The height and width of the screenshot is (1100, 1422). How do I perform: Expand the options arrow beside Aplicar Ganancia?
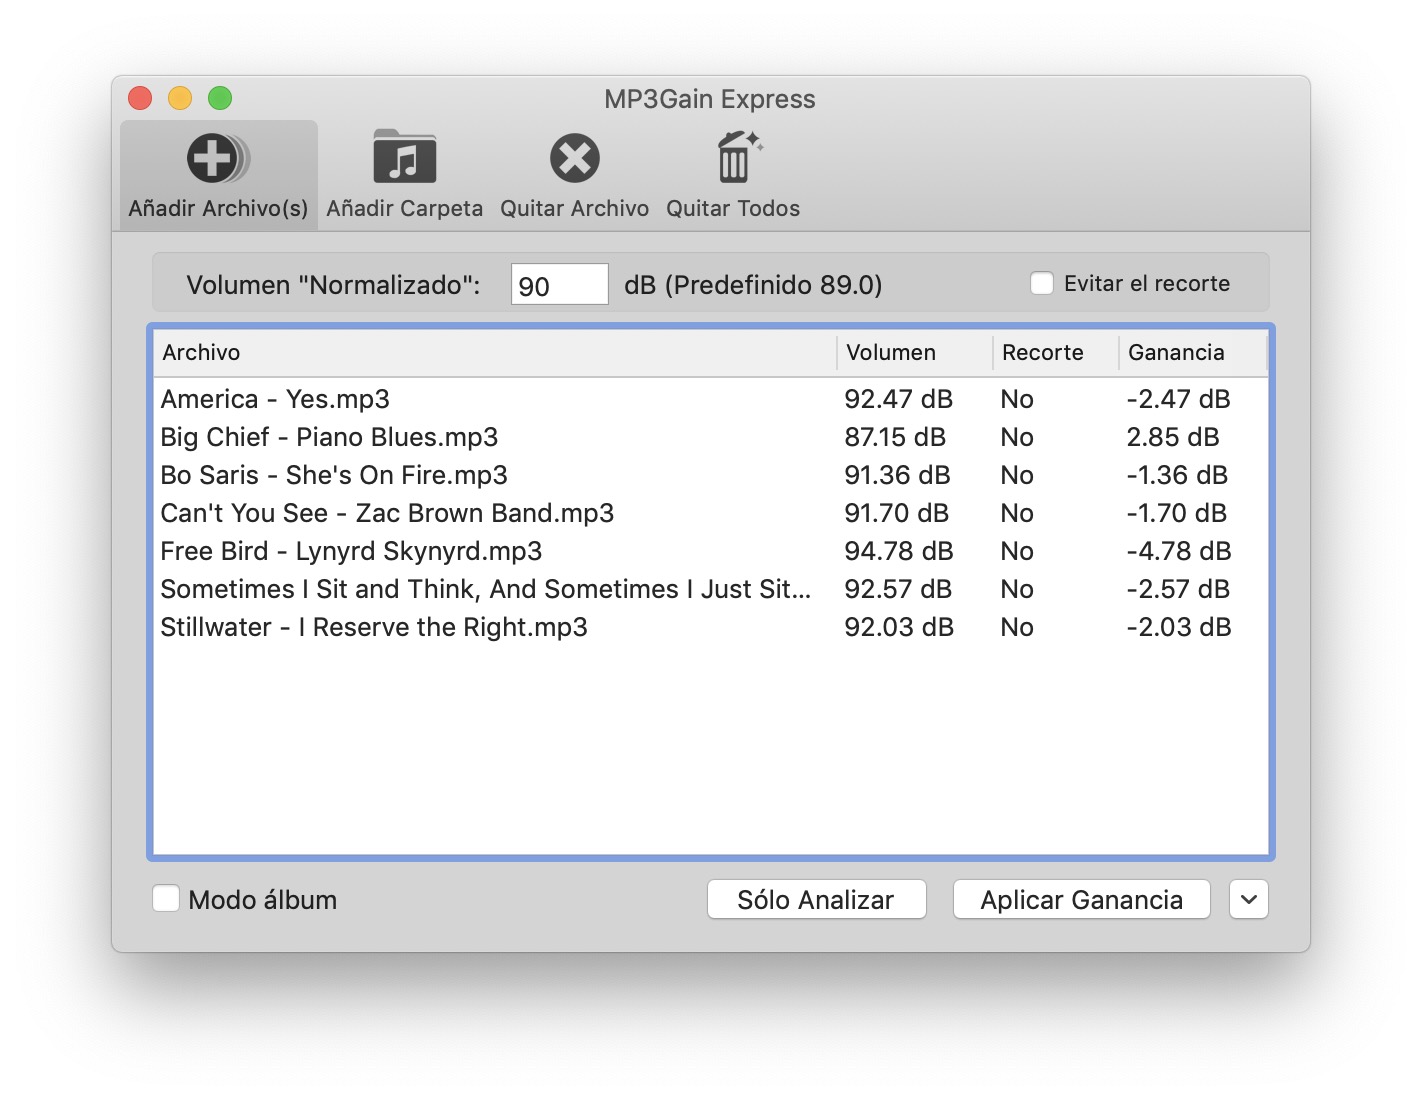(x=1248, y=899)
